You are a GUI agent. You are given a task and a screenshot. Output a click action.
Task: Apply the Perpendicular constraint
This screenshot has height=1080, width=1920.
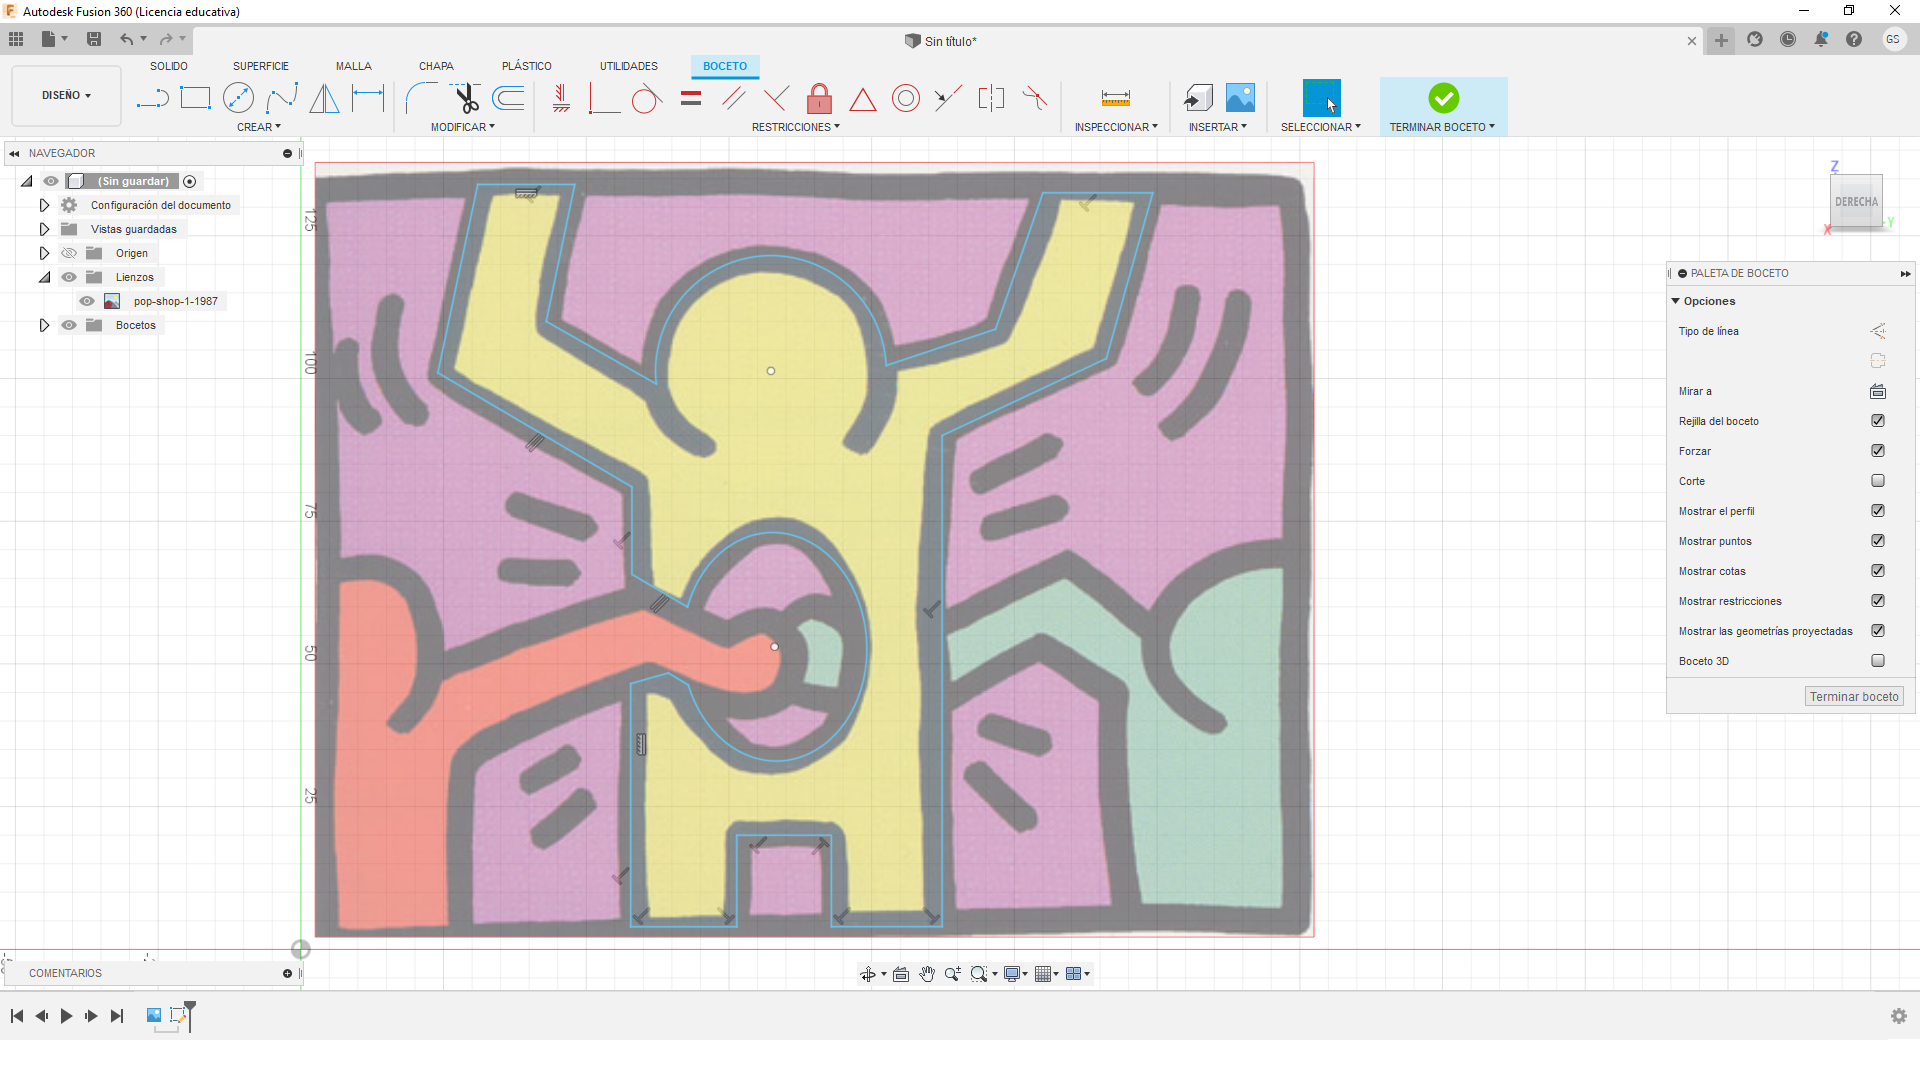coord(776,98)
